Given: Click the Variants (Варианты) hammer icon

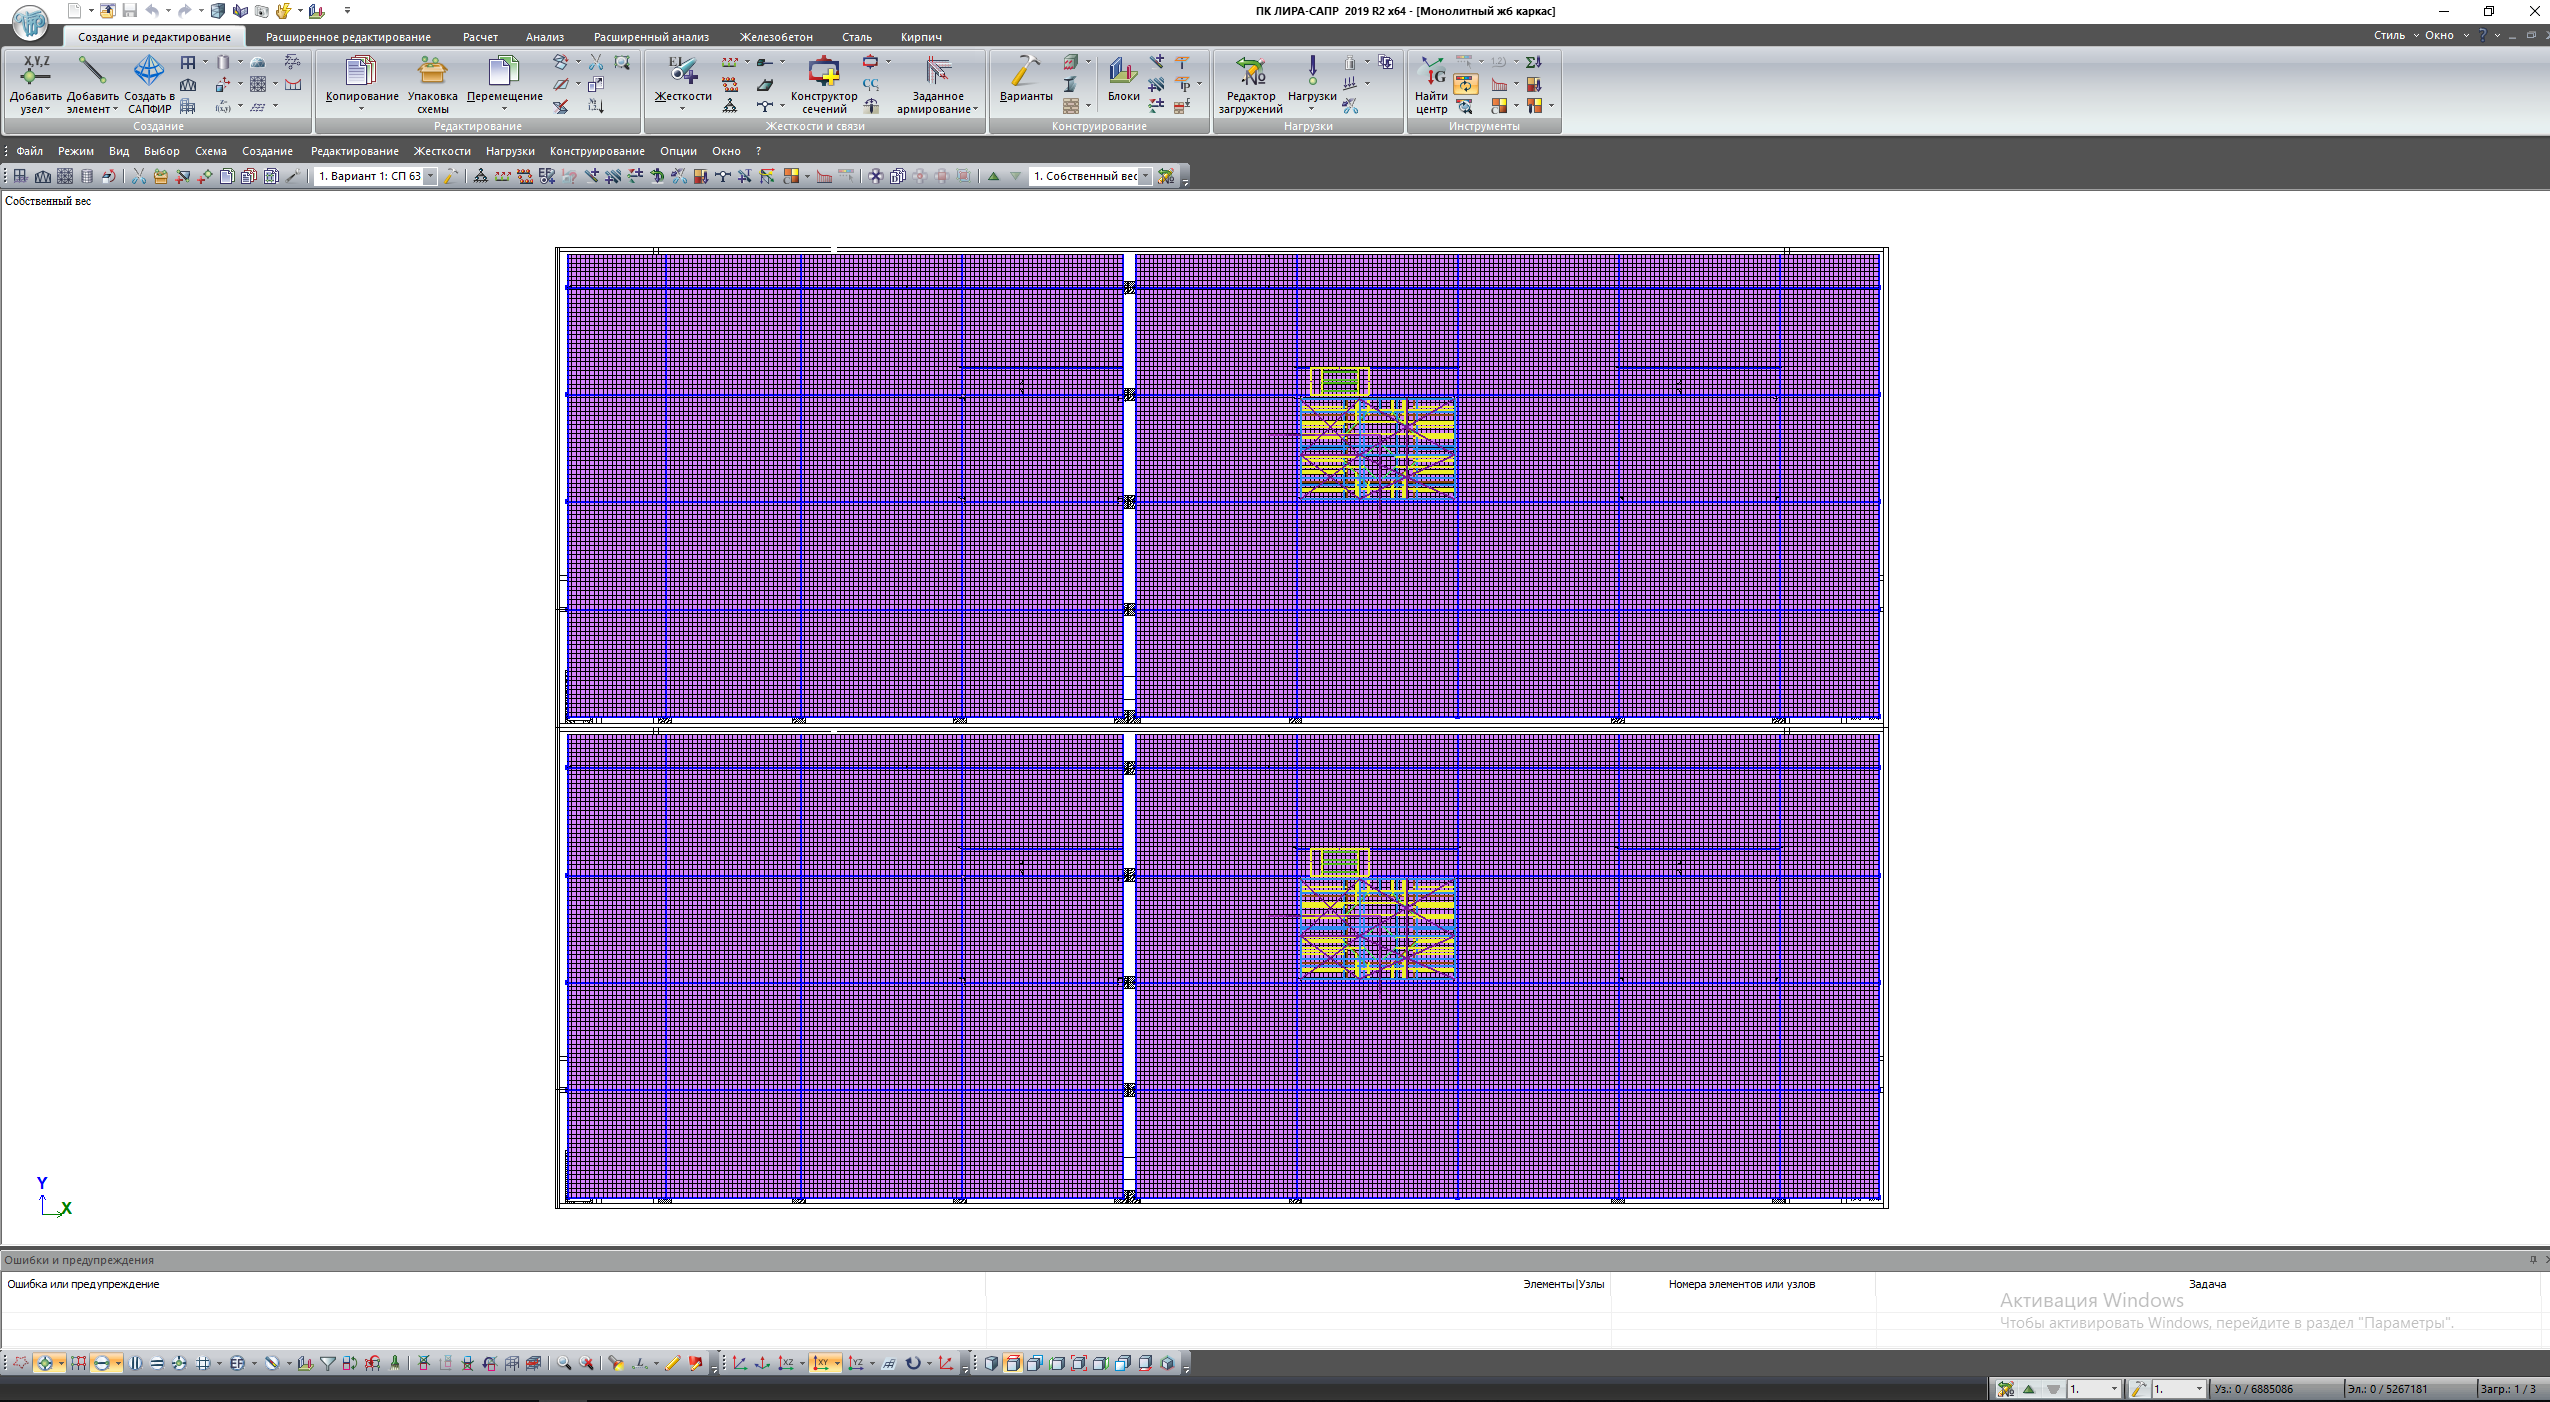Looking at the screenshot, I should [1025, 72].
